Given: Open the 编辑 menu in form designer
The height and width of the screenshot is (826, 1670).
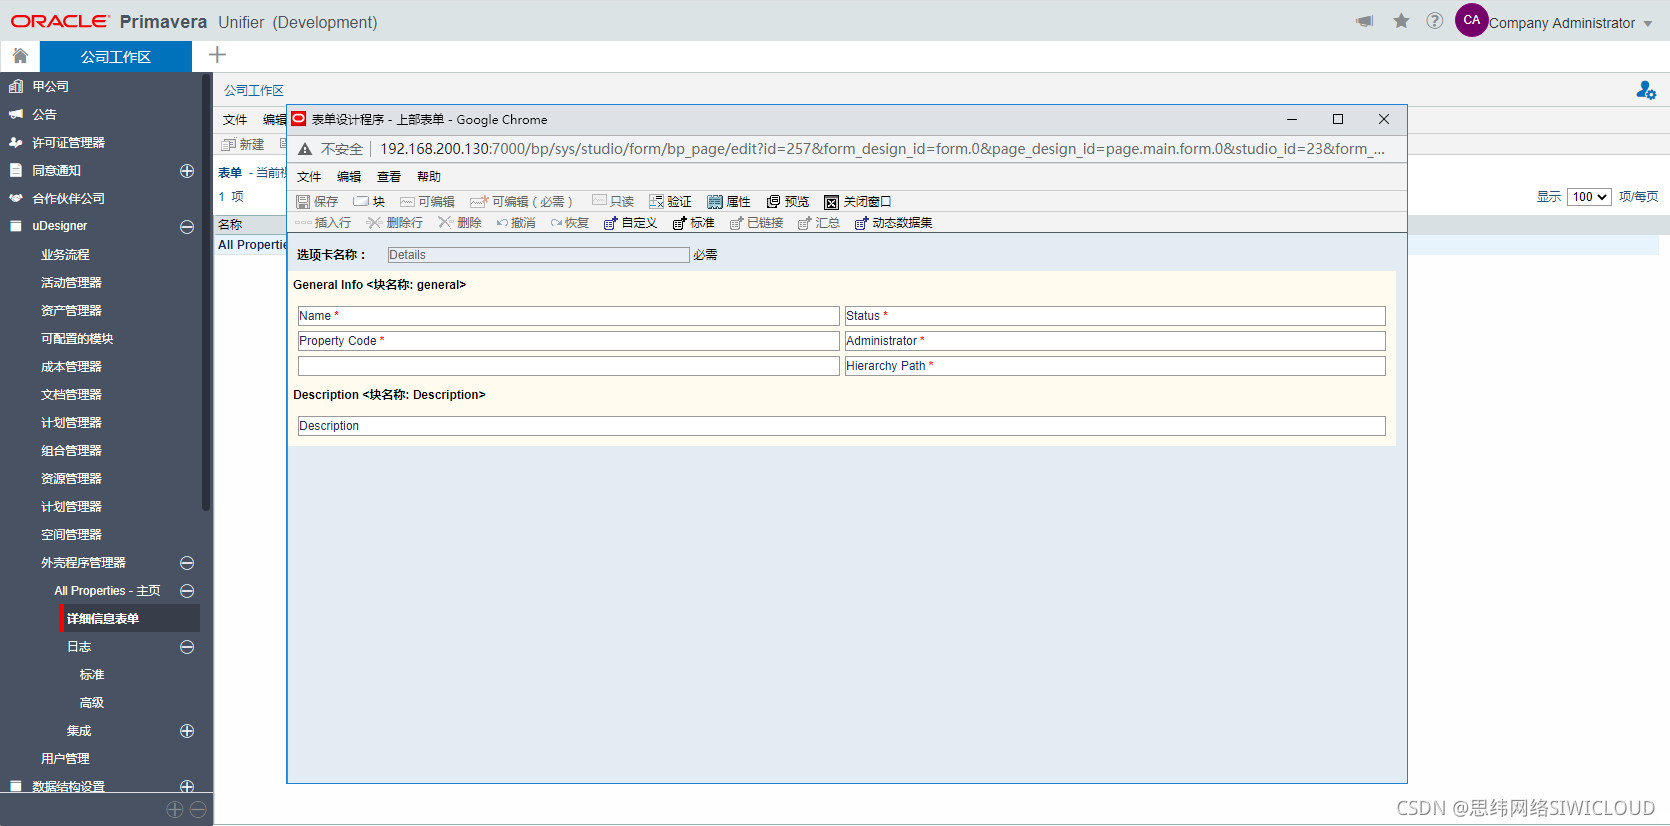Looking at the screenshot, I should click(349, 177).
